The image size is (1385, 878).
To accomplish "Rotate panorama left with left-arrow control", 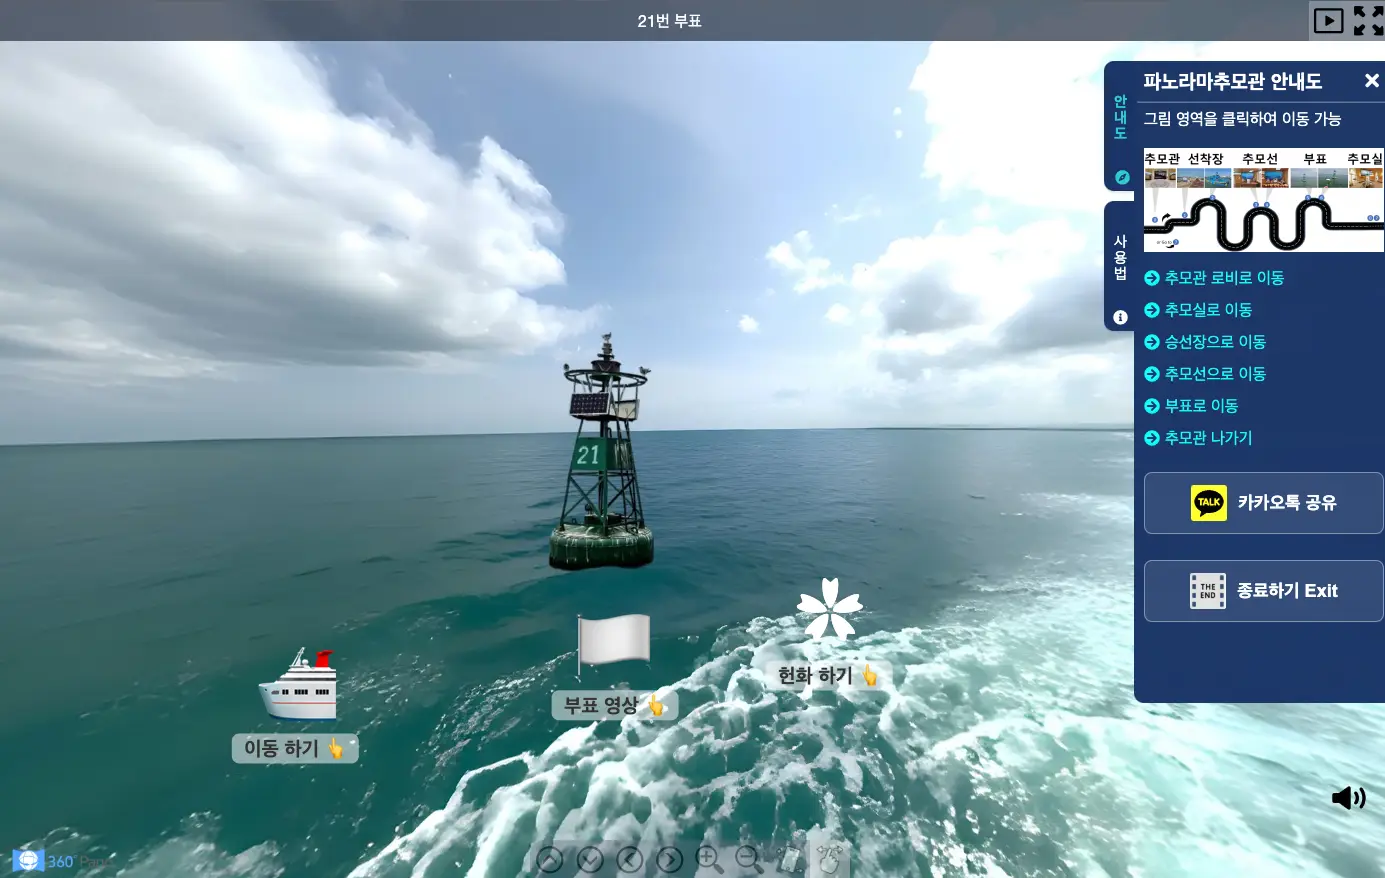I will coord(630,859).
